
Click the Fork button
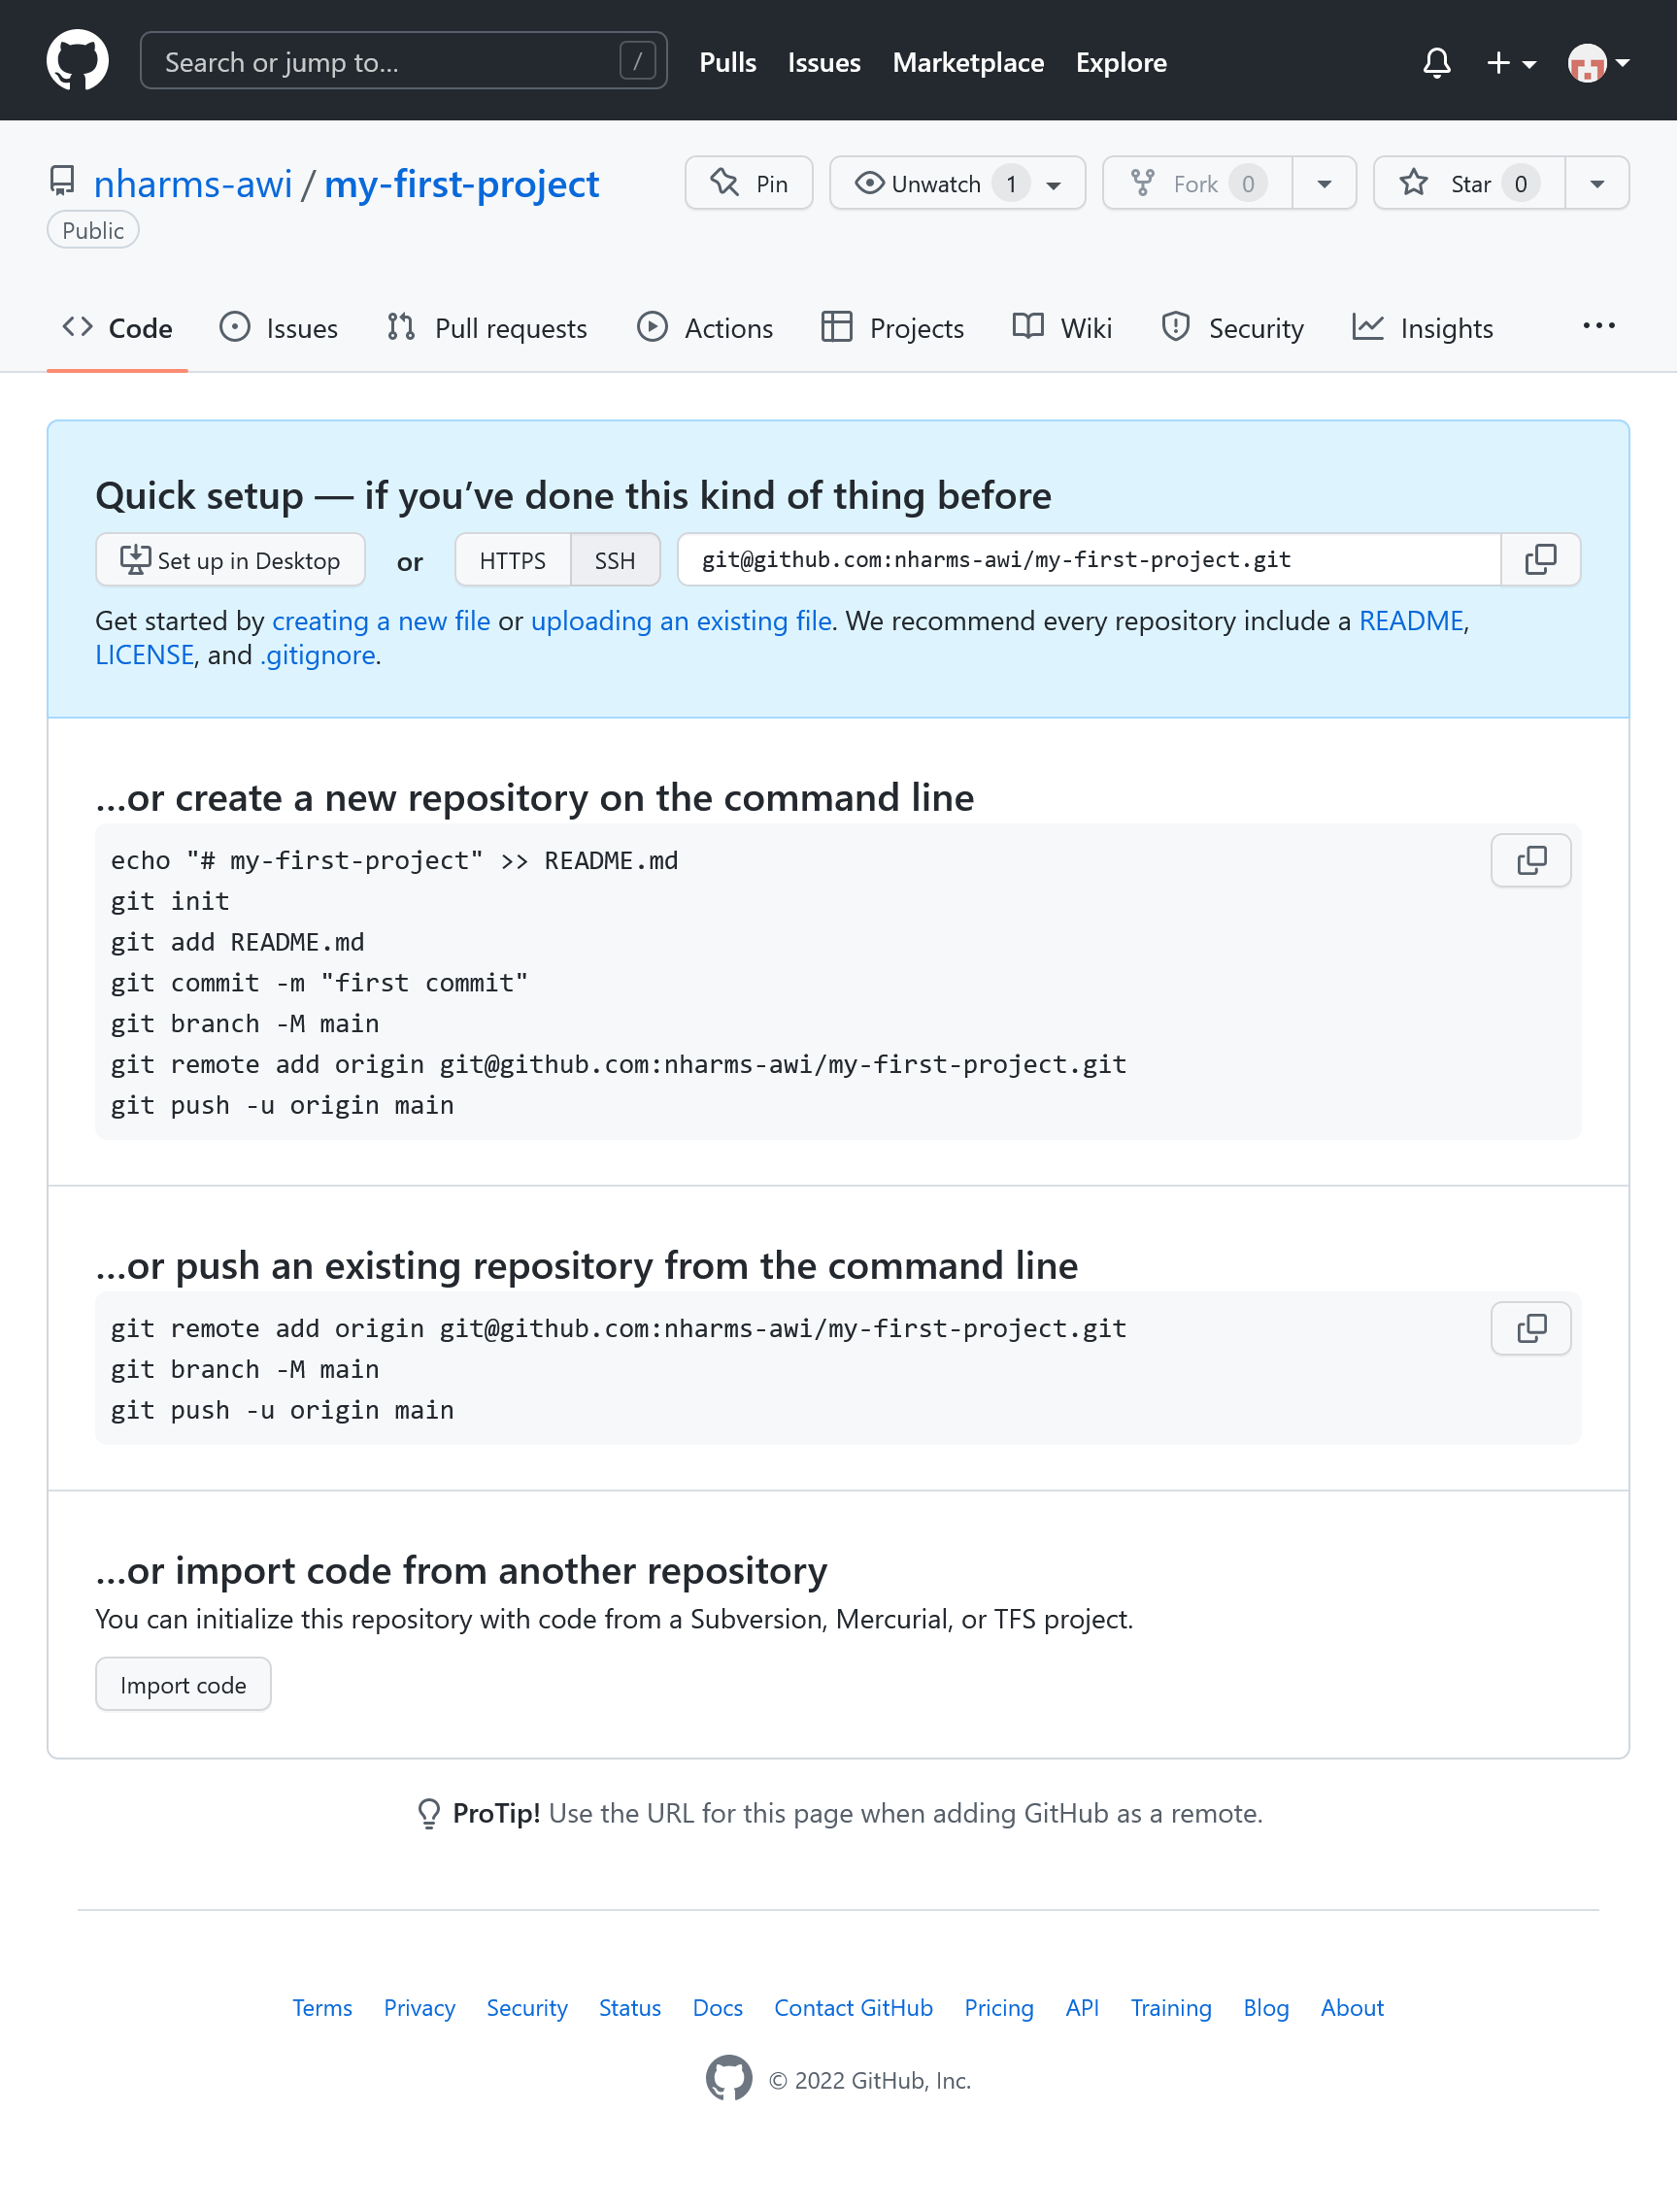pos(1198,183)
